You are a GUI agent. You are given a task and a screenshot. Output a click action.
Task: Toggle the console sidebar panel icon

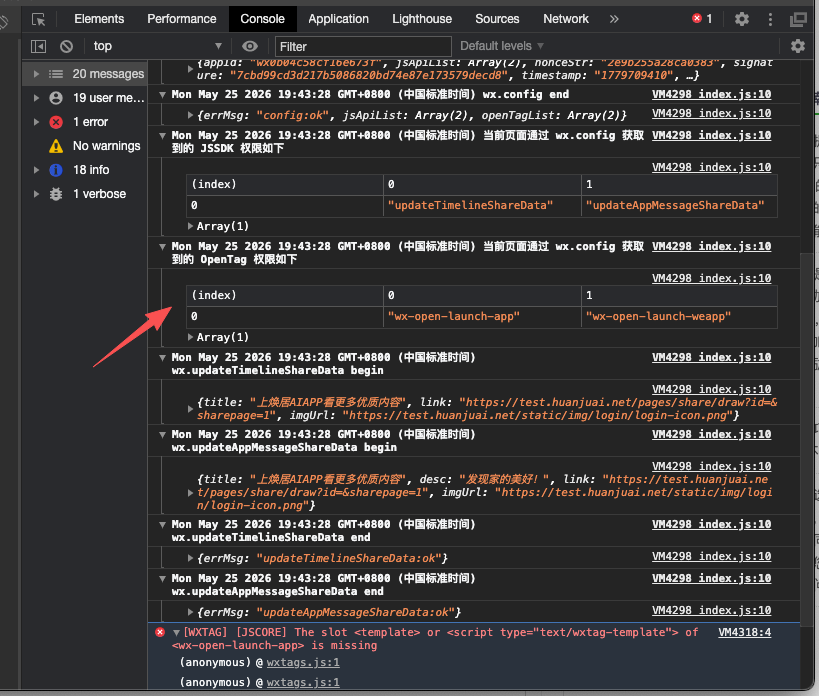tap(38, 46)
